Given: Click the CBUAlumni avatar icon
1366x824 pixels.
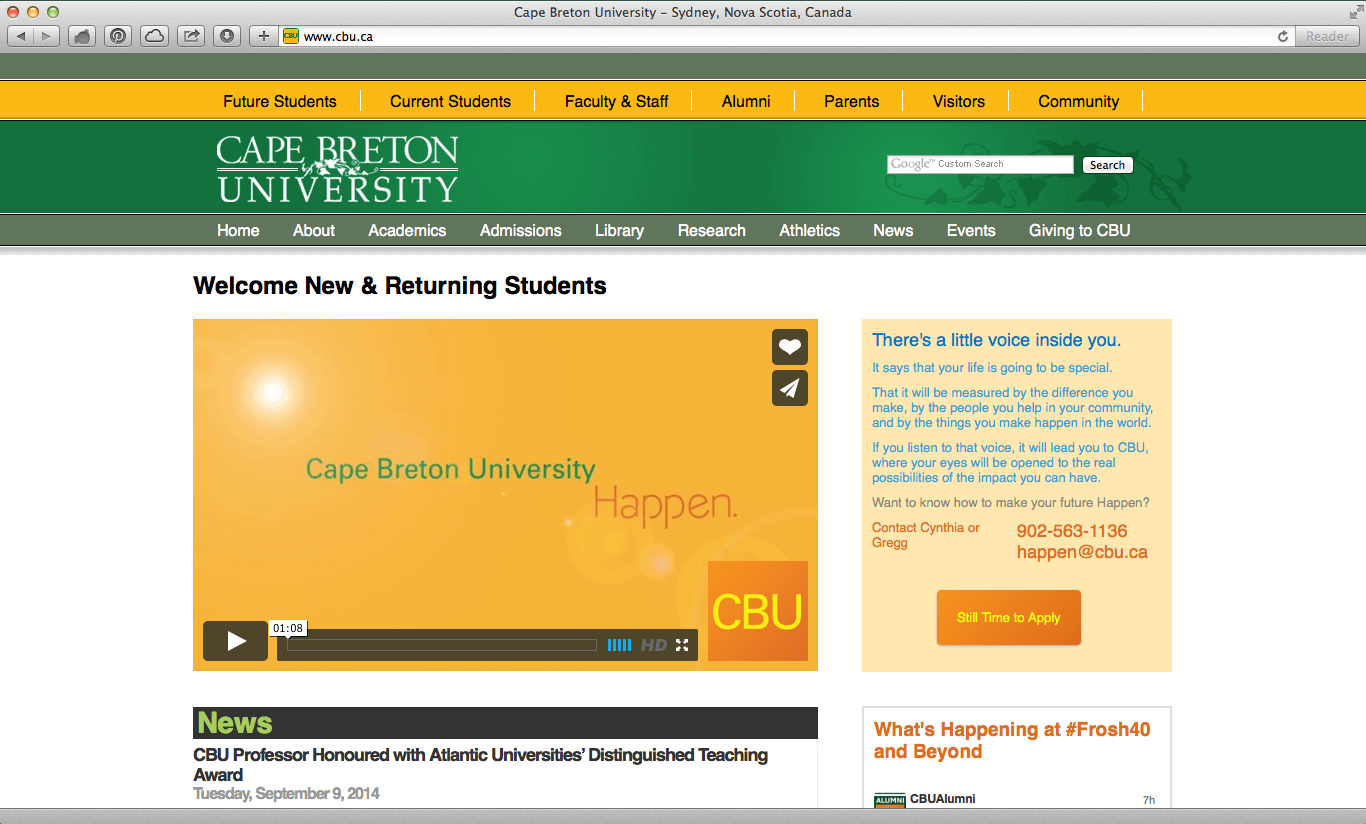Looking at the screenshot, I should coord(889,801).
